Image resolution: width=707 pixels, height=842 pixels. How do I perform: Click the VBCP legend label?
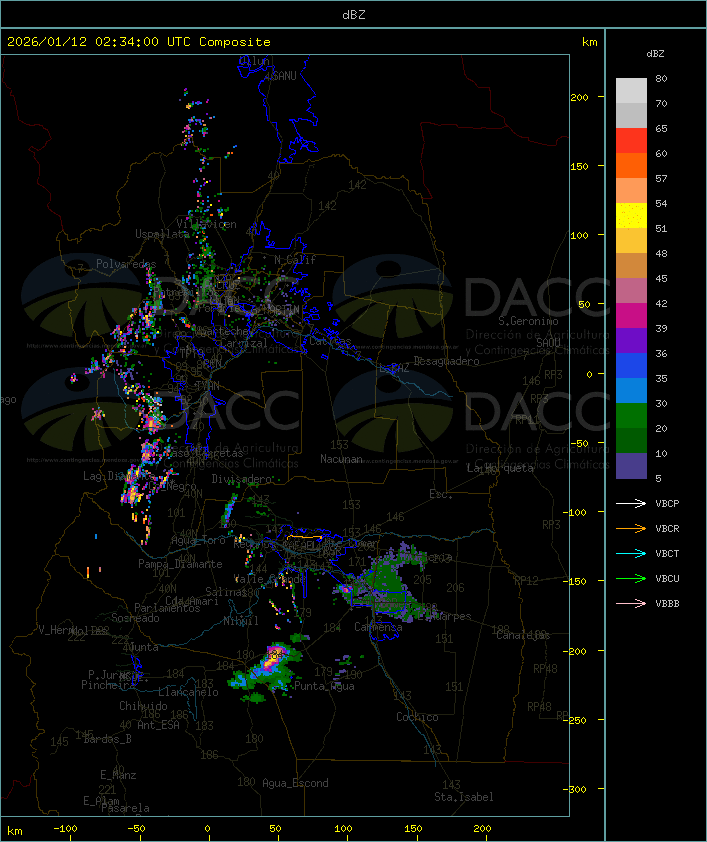pos(667,503)
